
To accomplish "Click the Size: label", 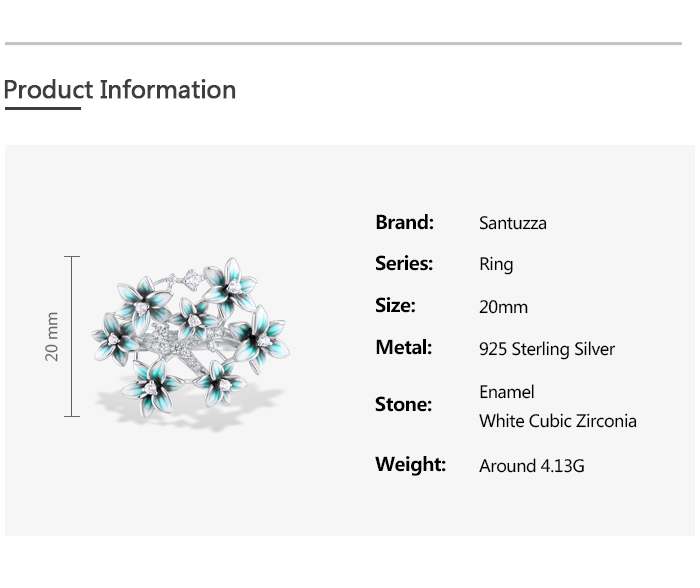I will pyautogui.click(x=395, y=306).
